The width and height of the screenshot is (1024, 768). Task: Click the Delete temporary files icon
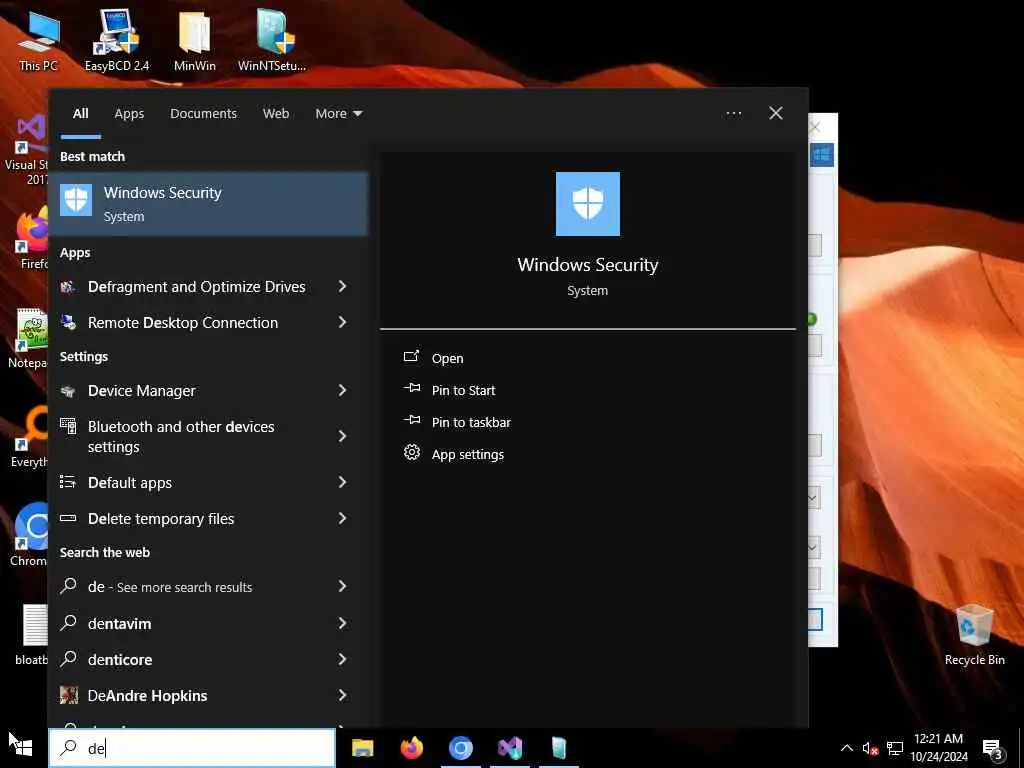[68, 519]
